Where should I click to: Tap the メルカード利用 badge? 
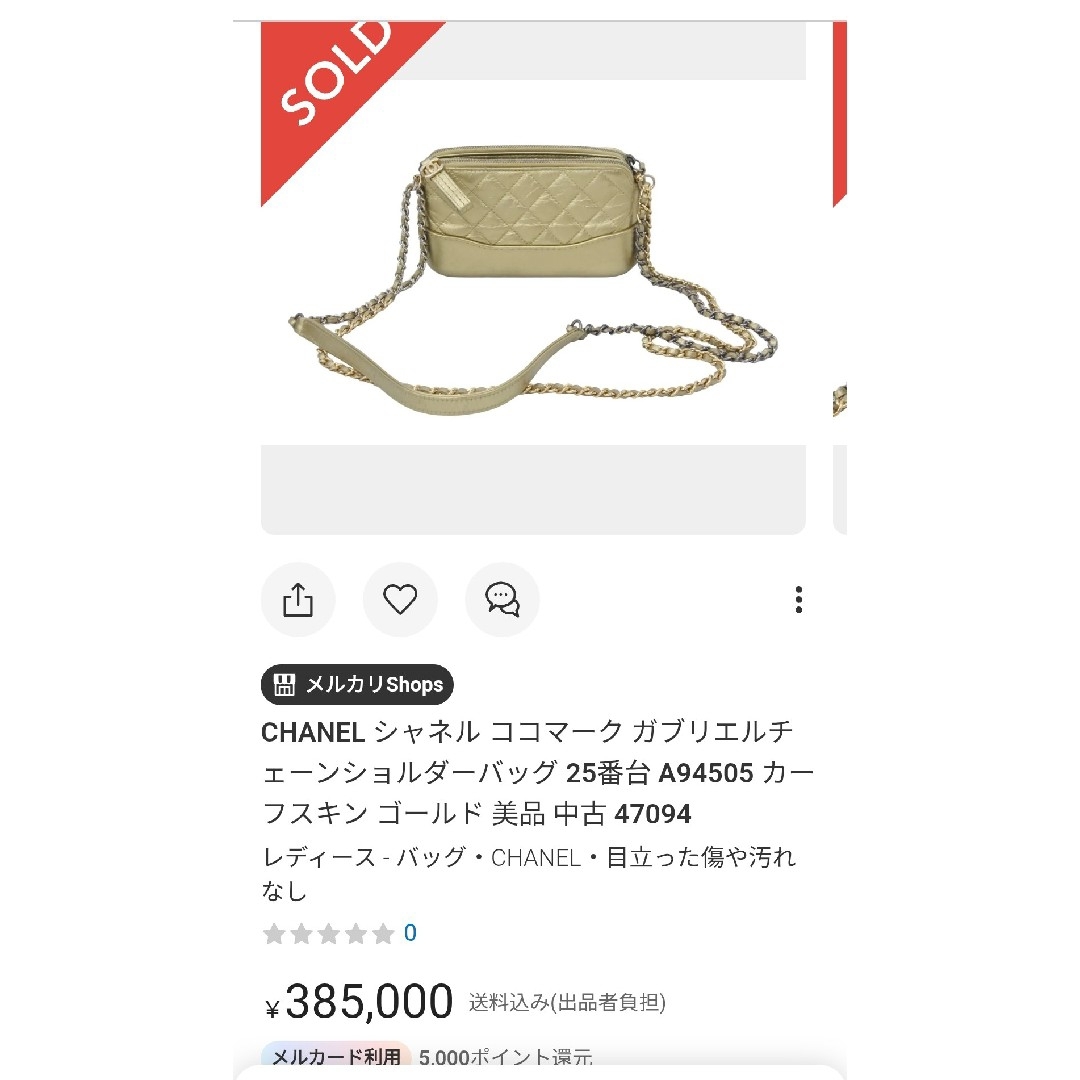[x=336, y=1056]
